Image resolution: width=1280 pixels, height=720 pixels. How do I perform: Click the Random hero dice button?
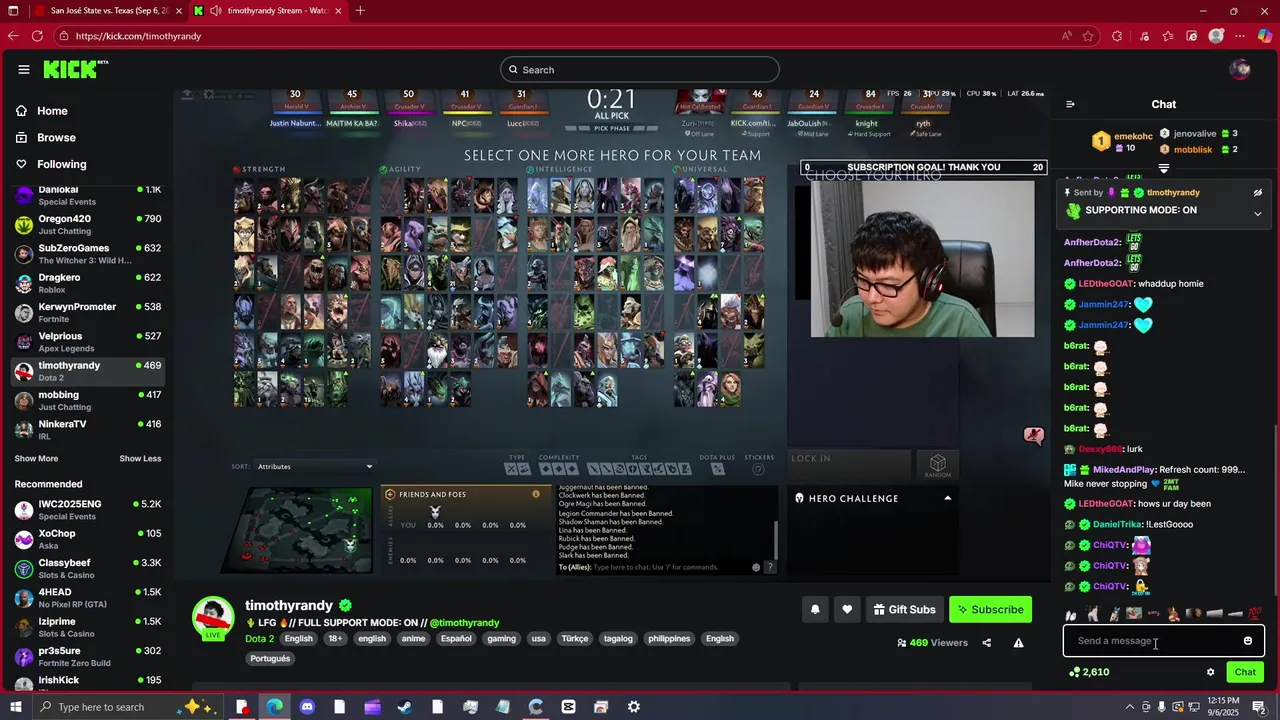click(938, 465)
